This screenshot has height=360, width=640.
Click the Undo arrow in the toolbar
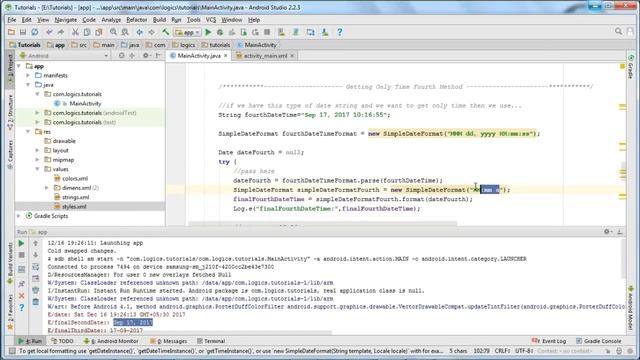pyautogui.click(x=49, y=32)
